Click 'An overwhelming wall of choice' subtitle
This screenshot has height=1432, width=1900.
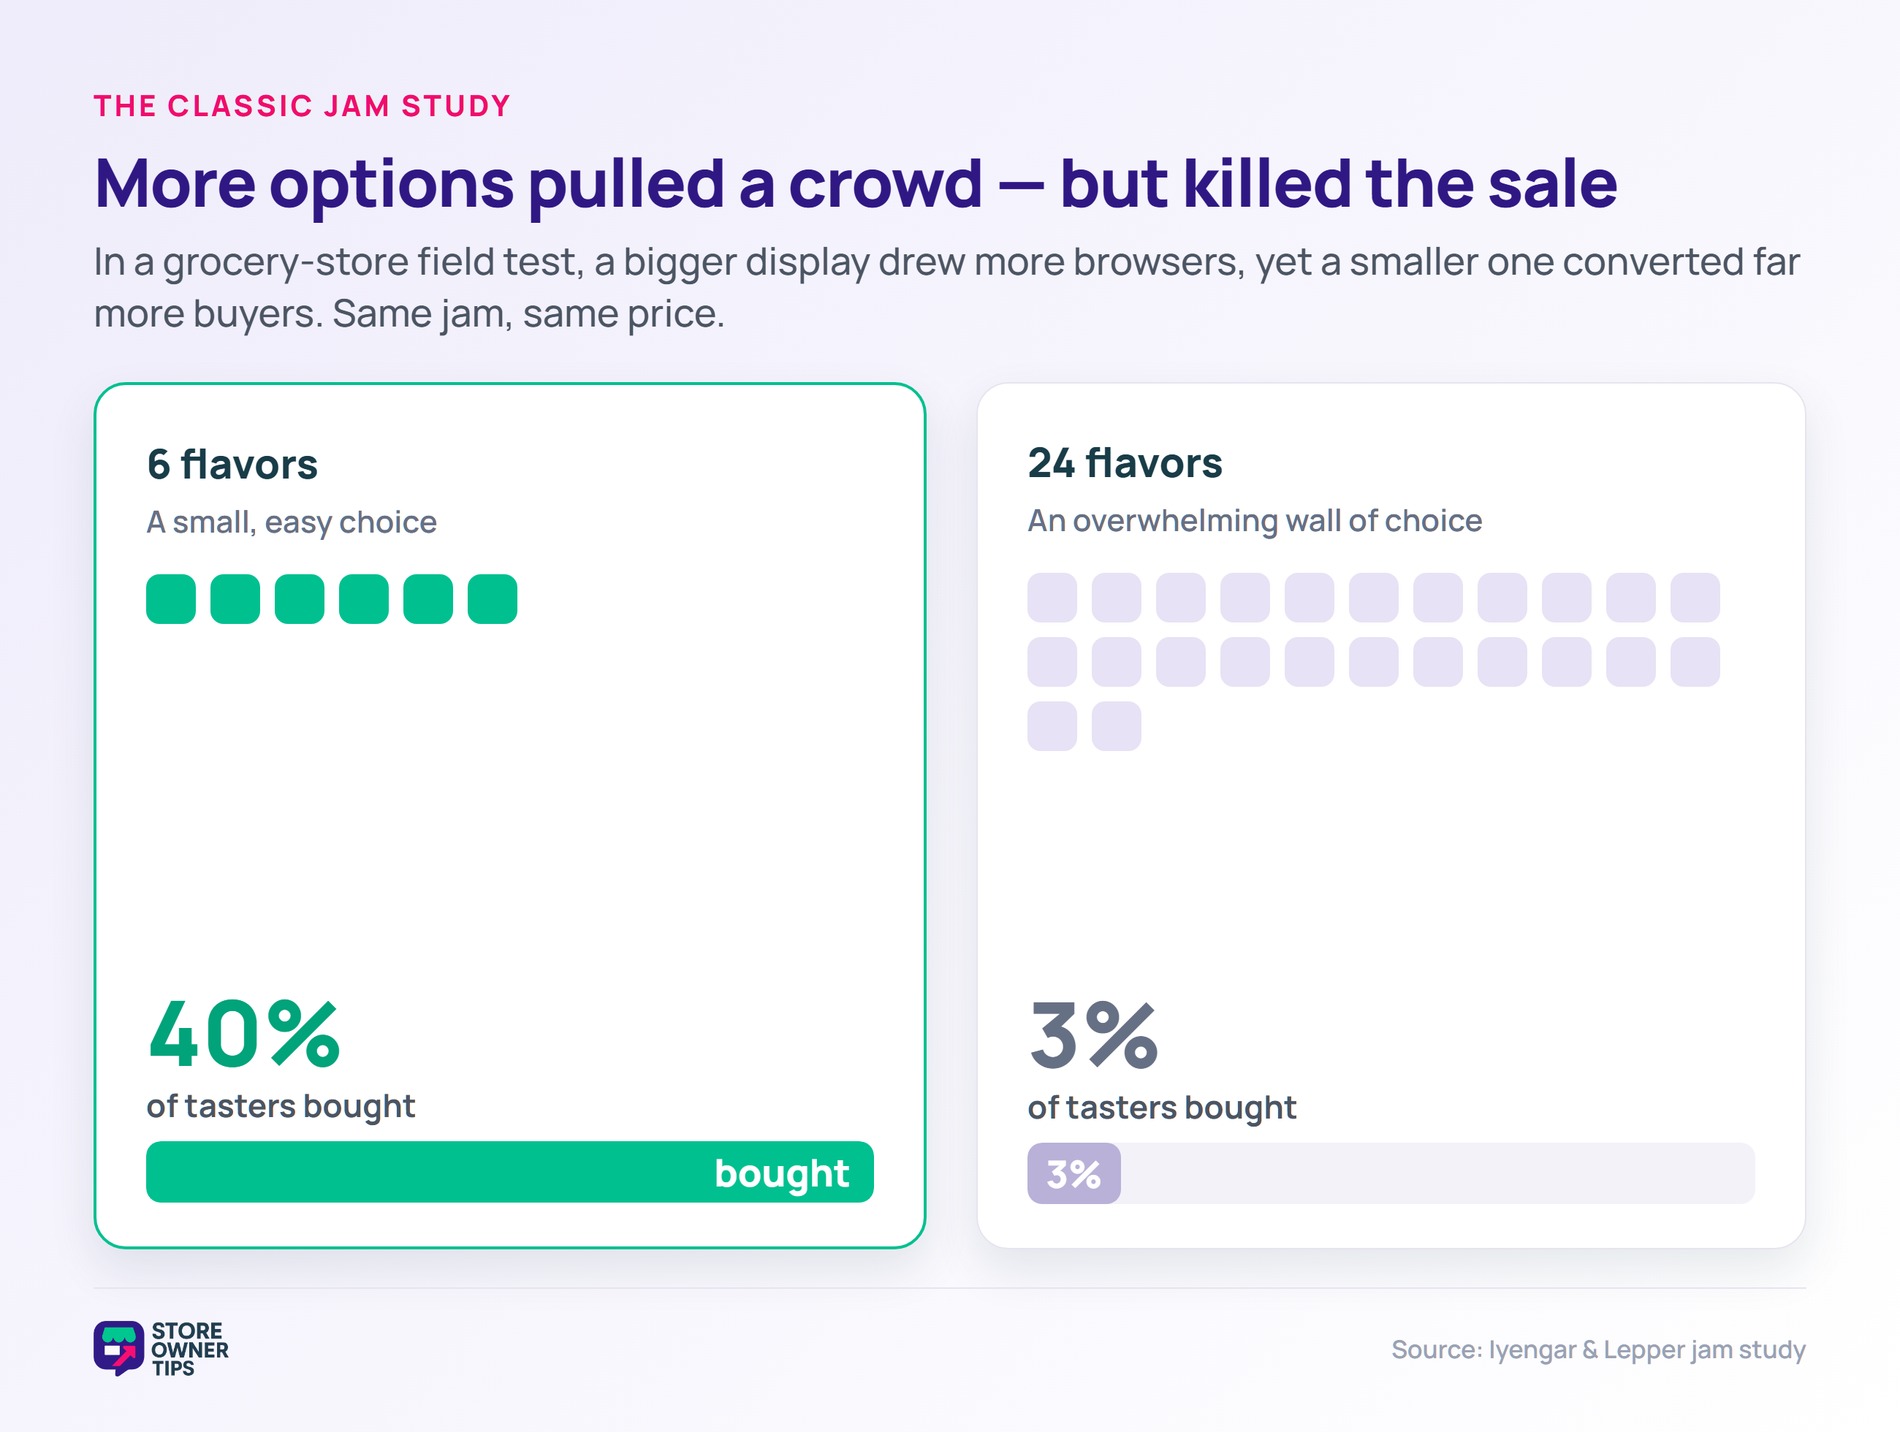(x=1255, y=521)
